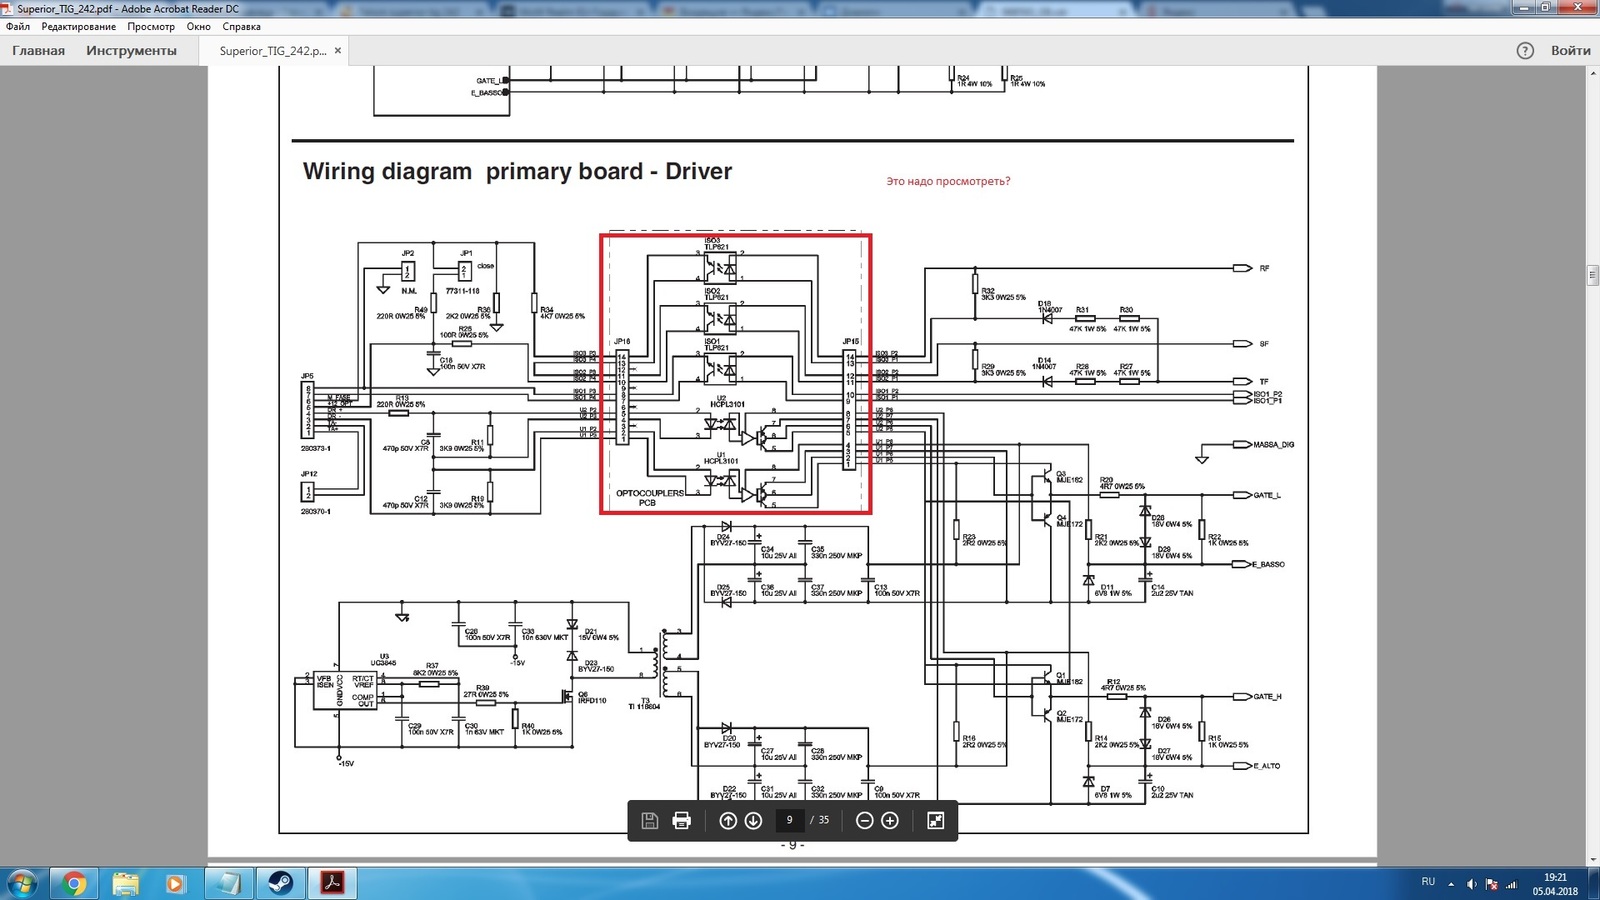
Task: Close the Superior_TIG_242 document tab
Action: point(338,51)
